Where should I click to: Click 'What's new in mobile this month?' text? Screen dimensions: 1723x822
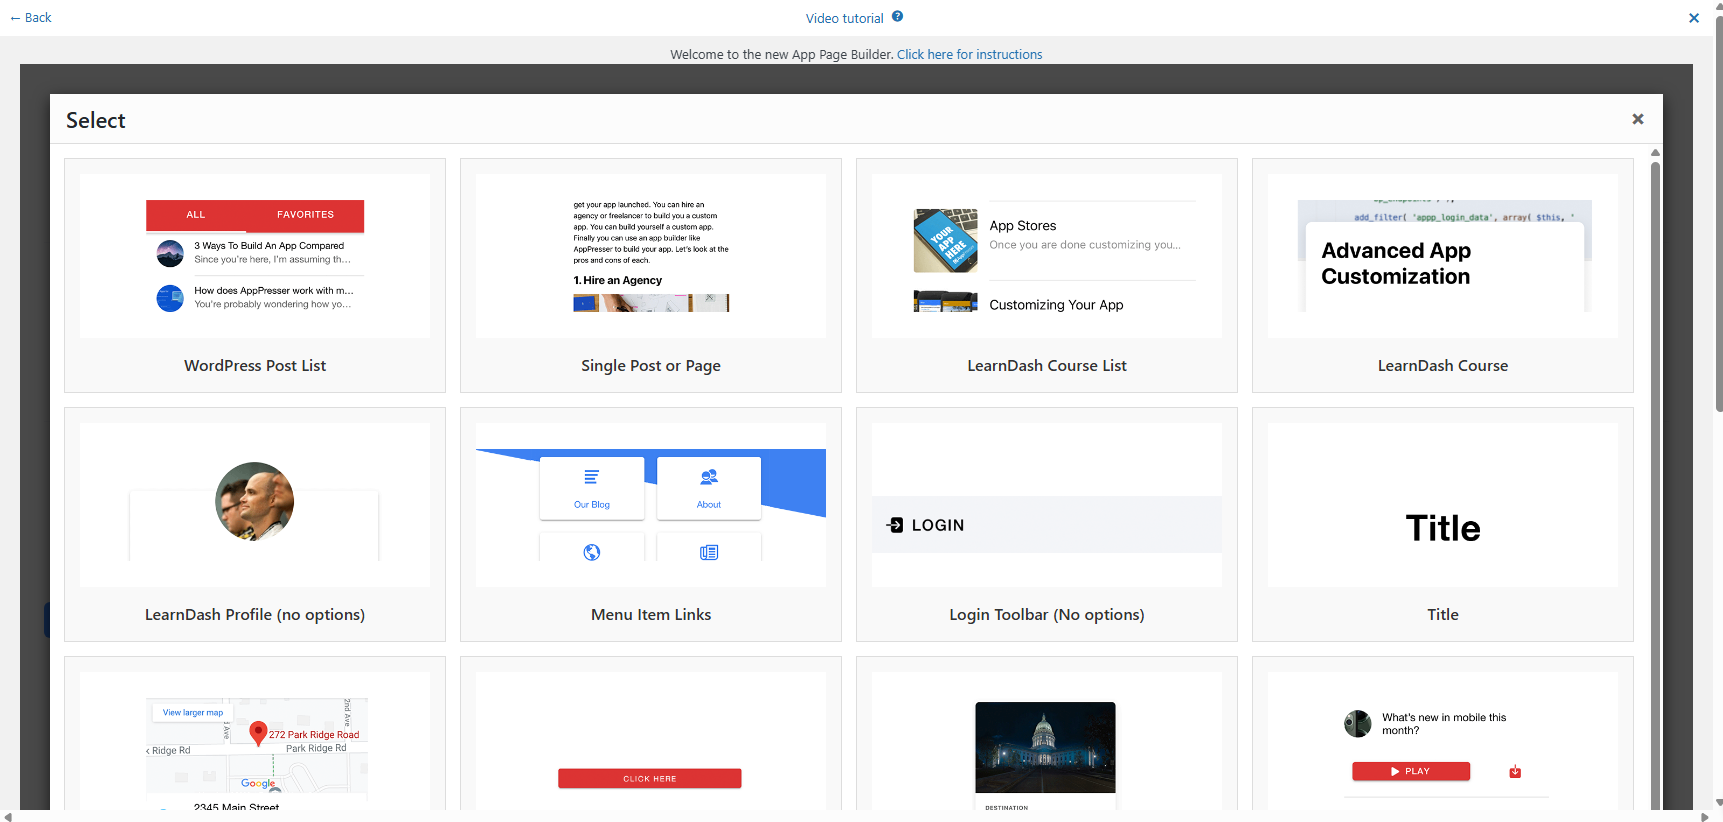[1444, 724]
